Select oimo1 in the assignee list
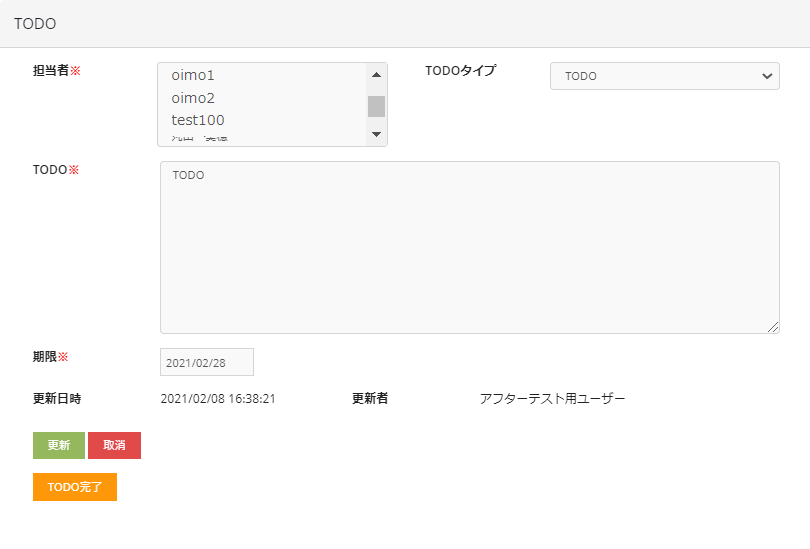This screenshot has width=810, height=549. coord(193,75)
